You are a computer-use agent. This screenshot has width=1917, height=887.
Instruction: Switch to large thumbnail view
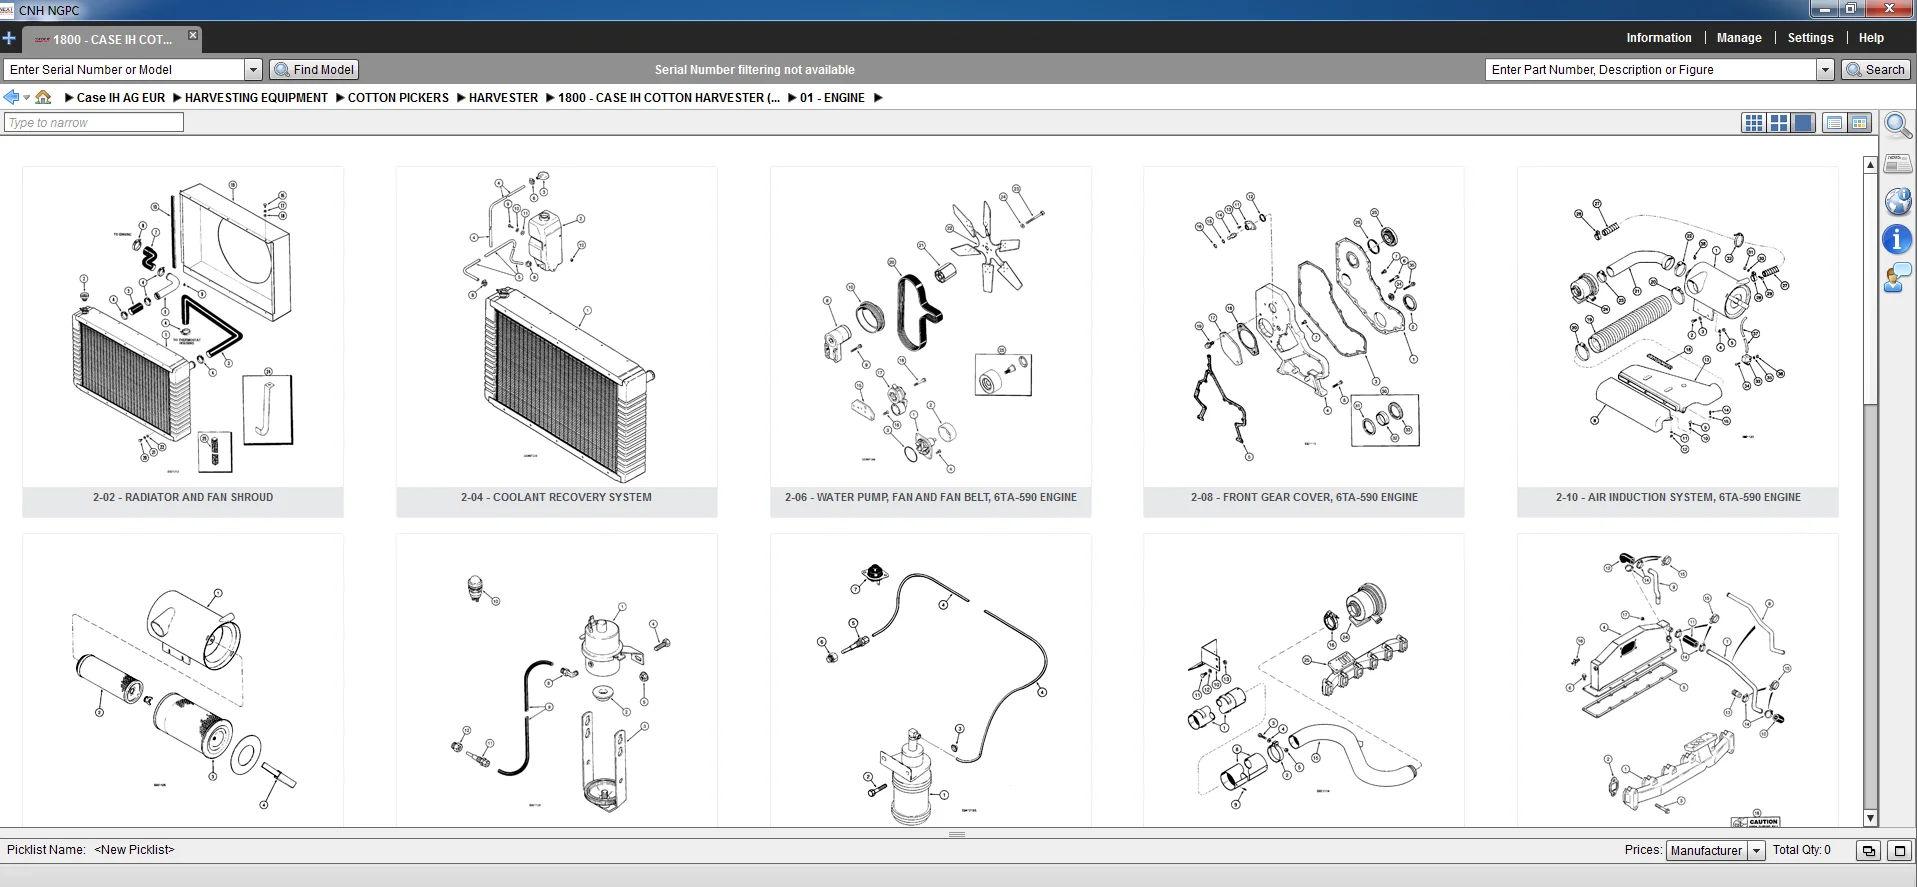pos(1803,123)
